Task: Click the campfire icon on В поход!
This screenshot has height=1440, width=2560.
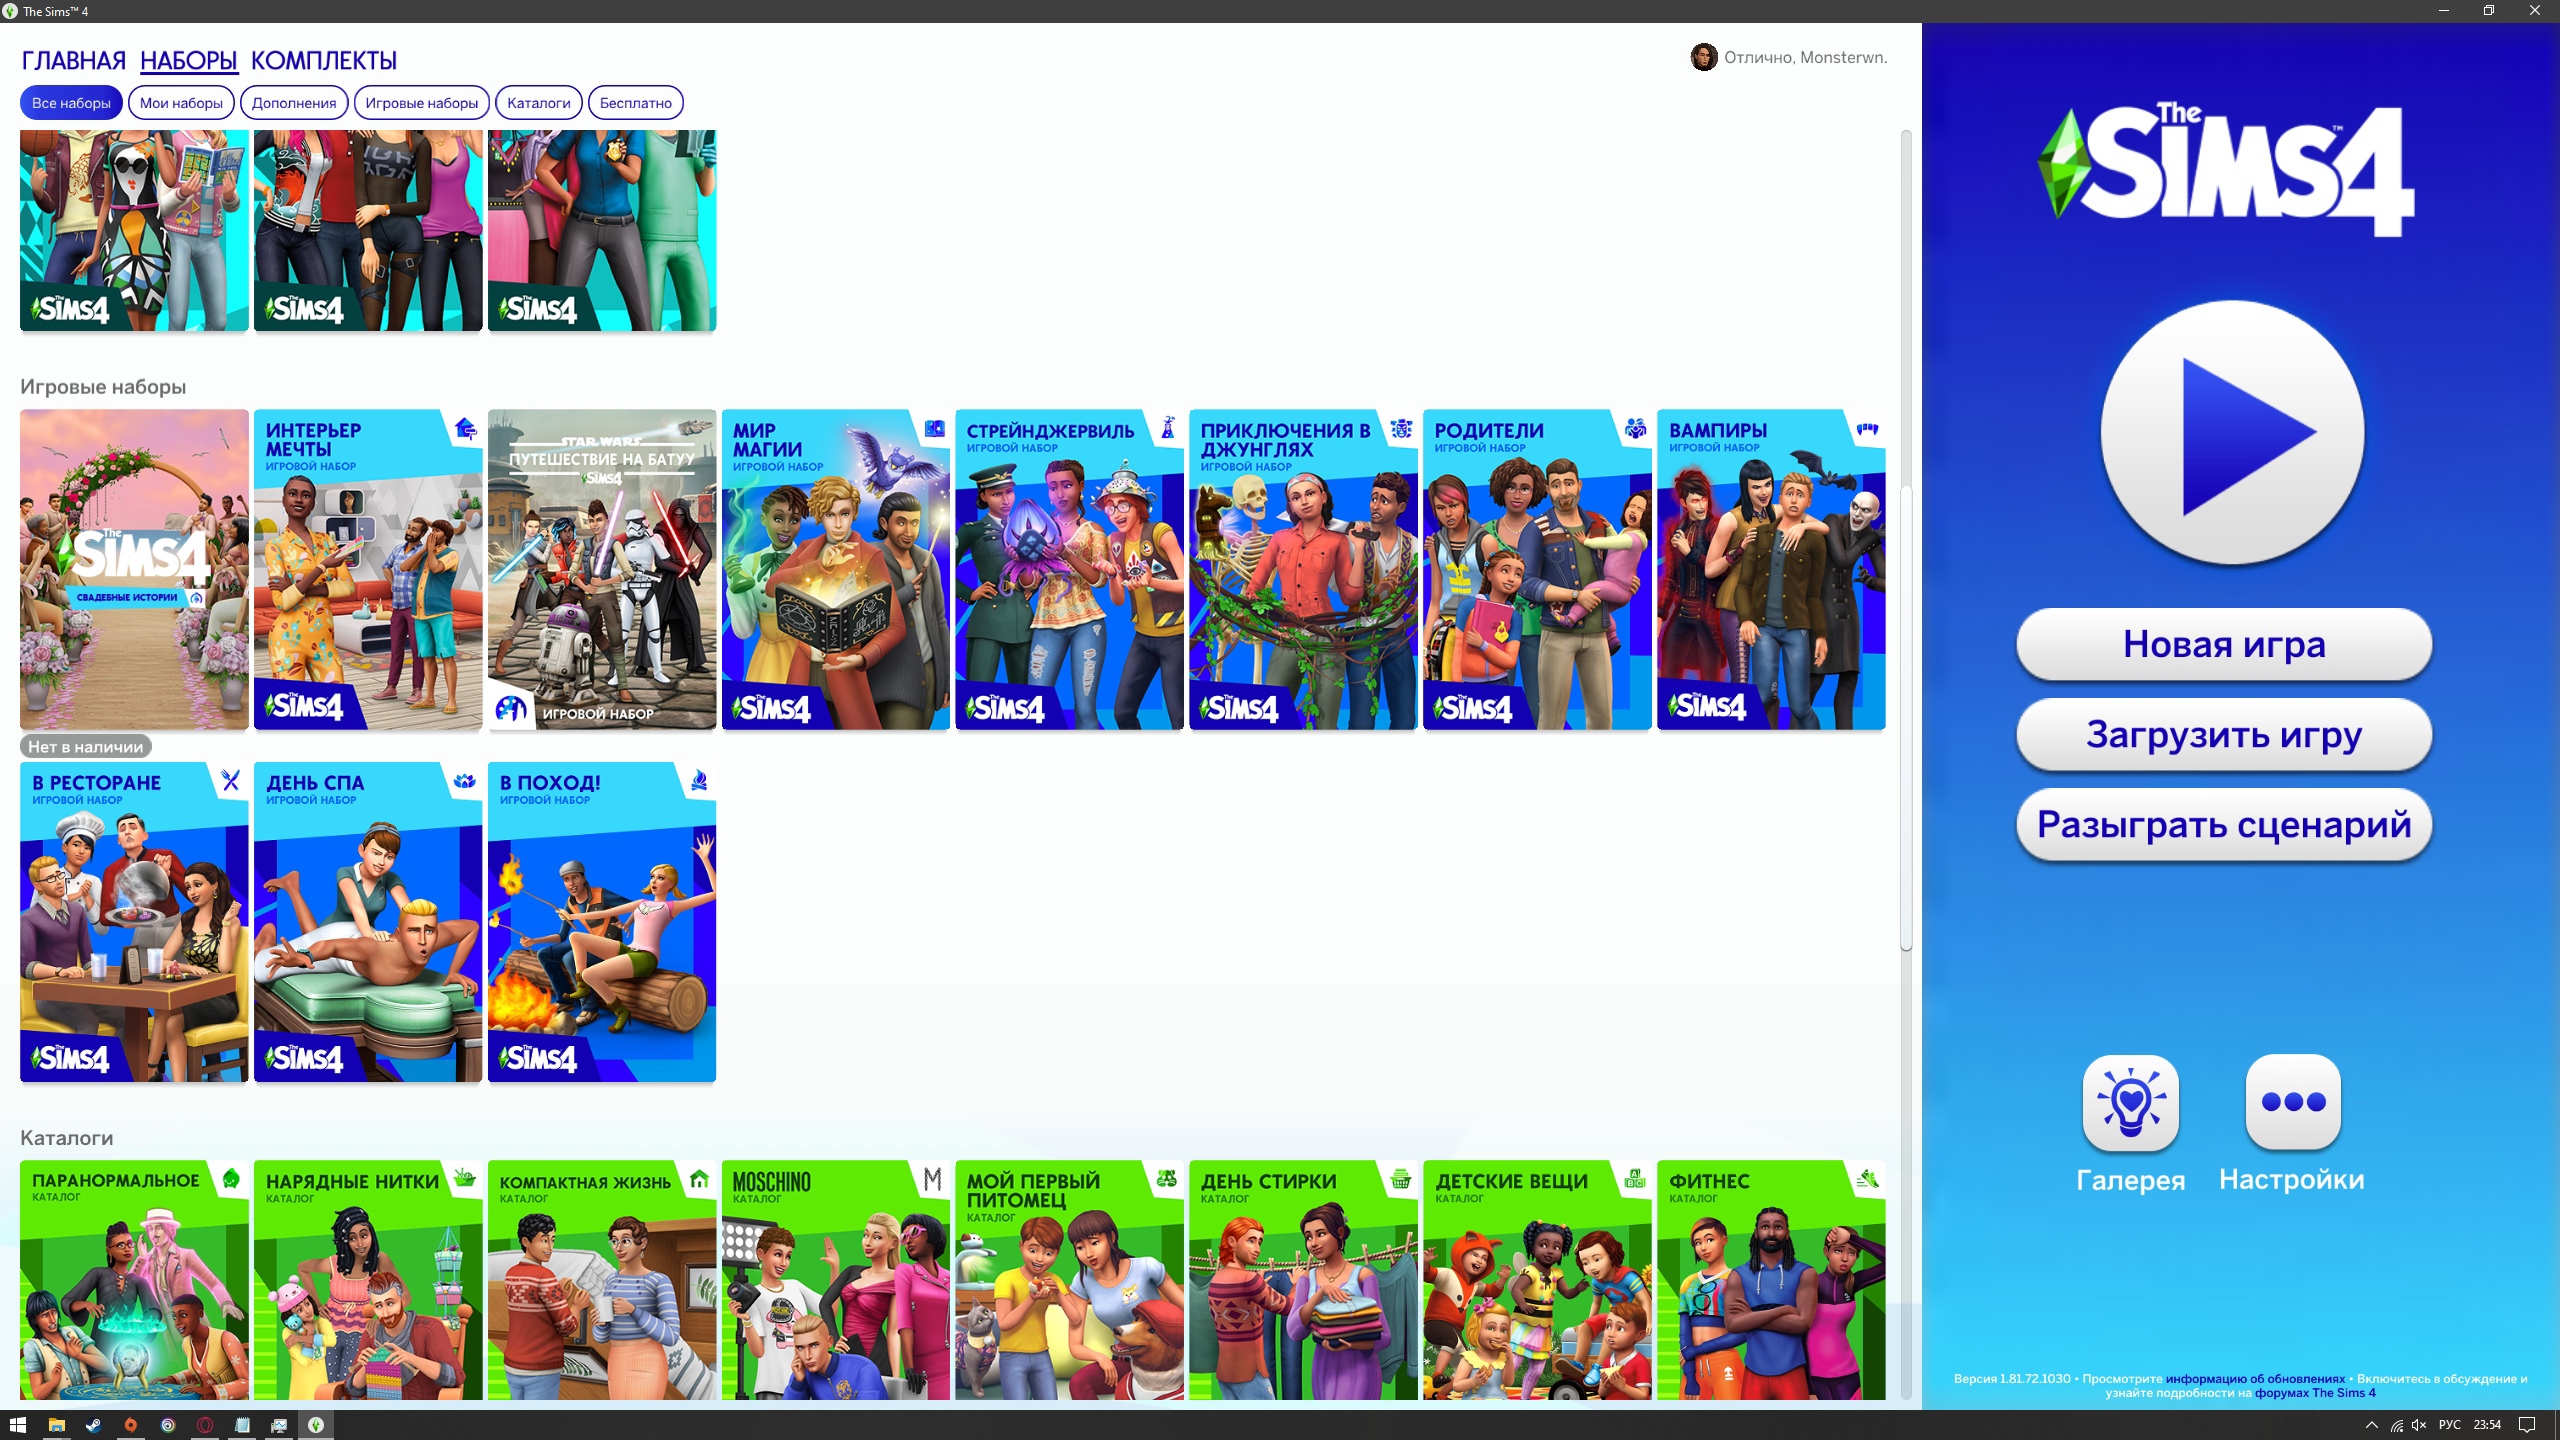Action: pos(699,780)
